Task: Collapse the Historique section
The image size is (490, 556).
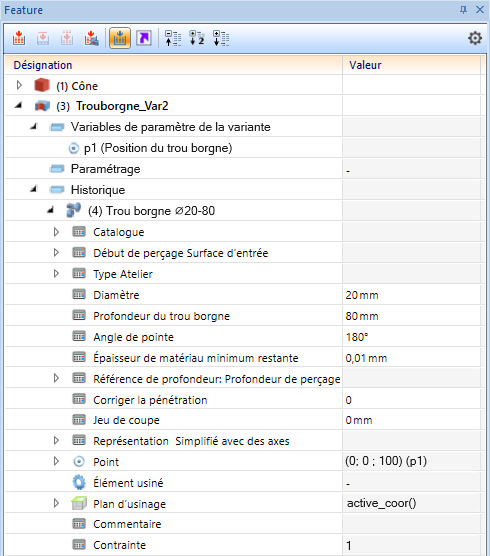Action: pos(34,189)
